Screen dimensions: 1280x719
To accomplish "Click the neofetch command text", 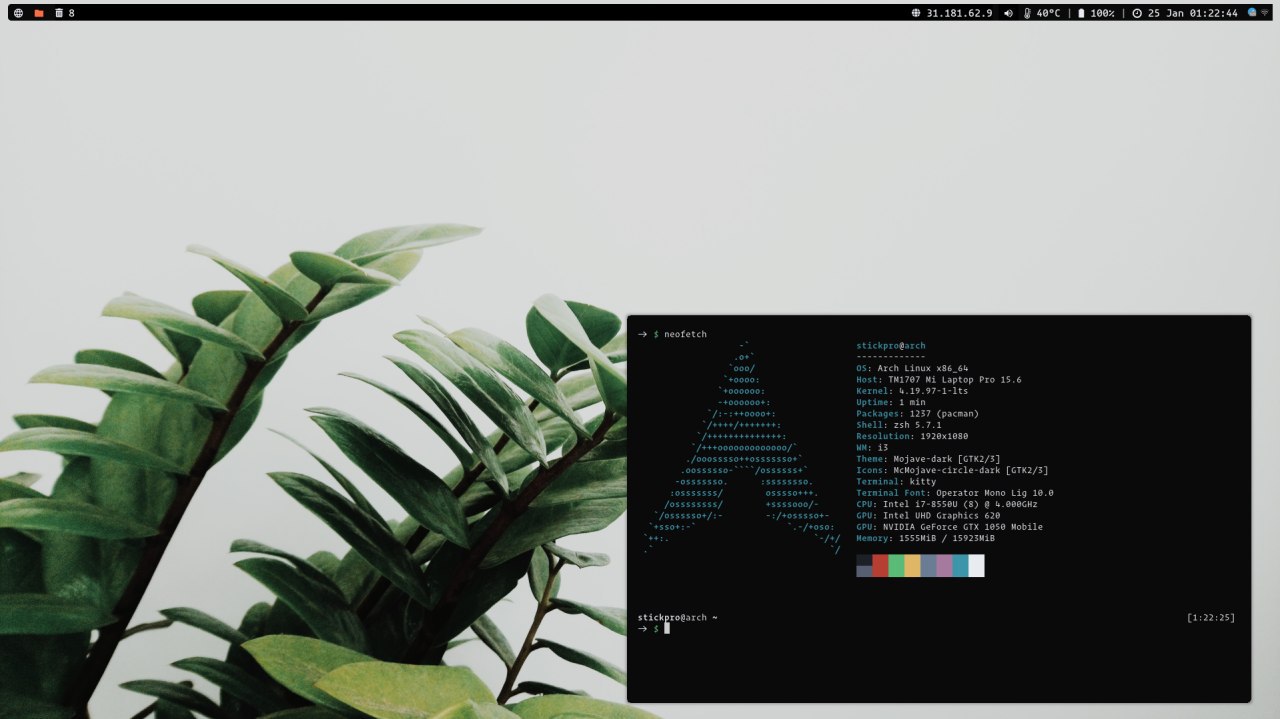I will click(685, 334).
